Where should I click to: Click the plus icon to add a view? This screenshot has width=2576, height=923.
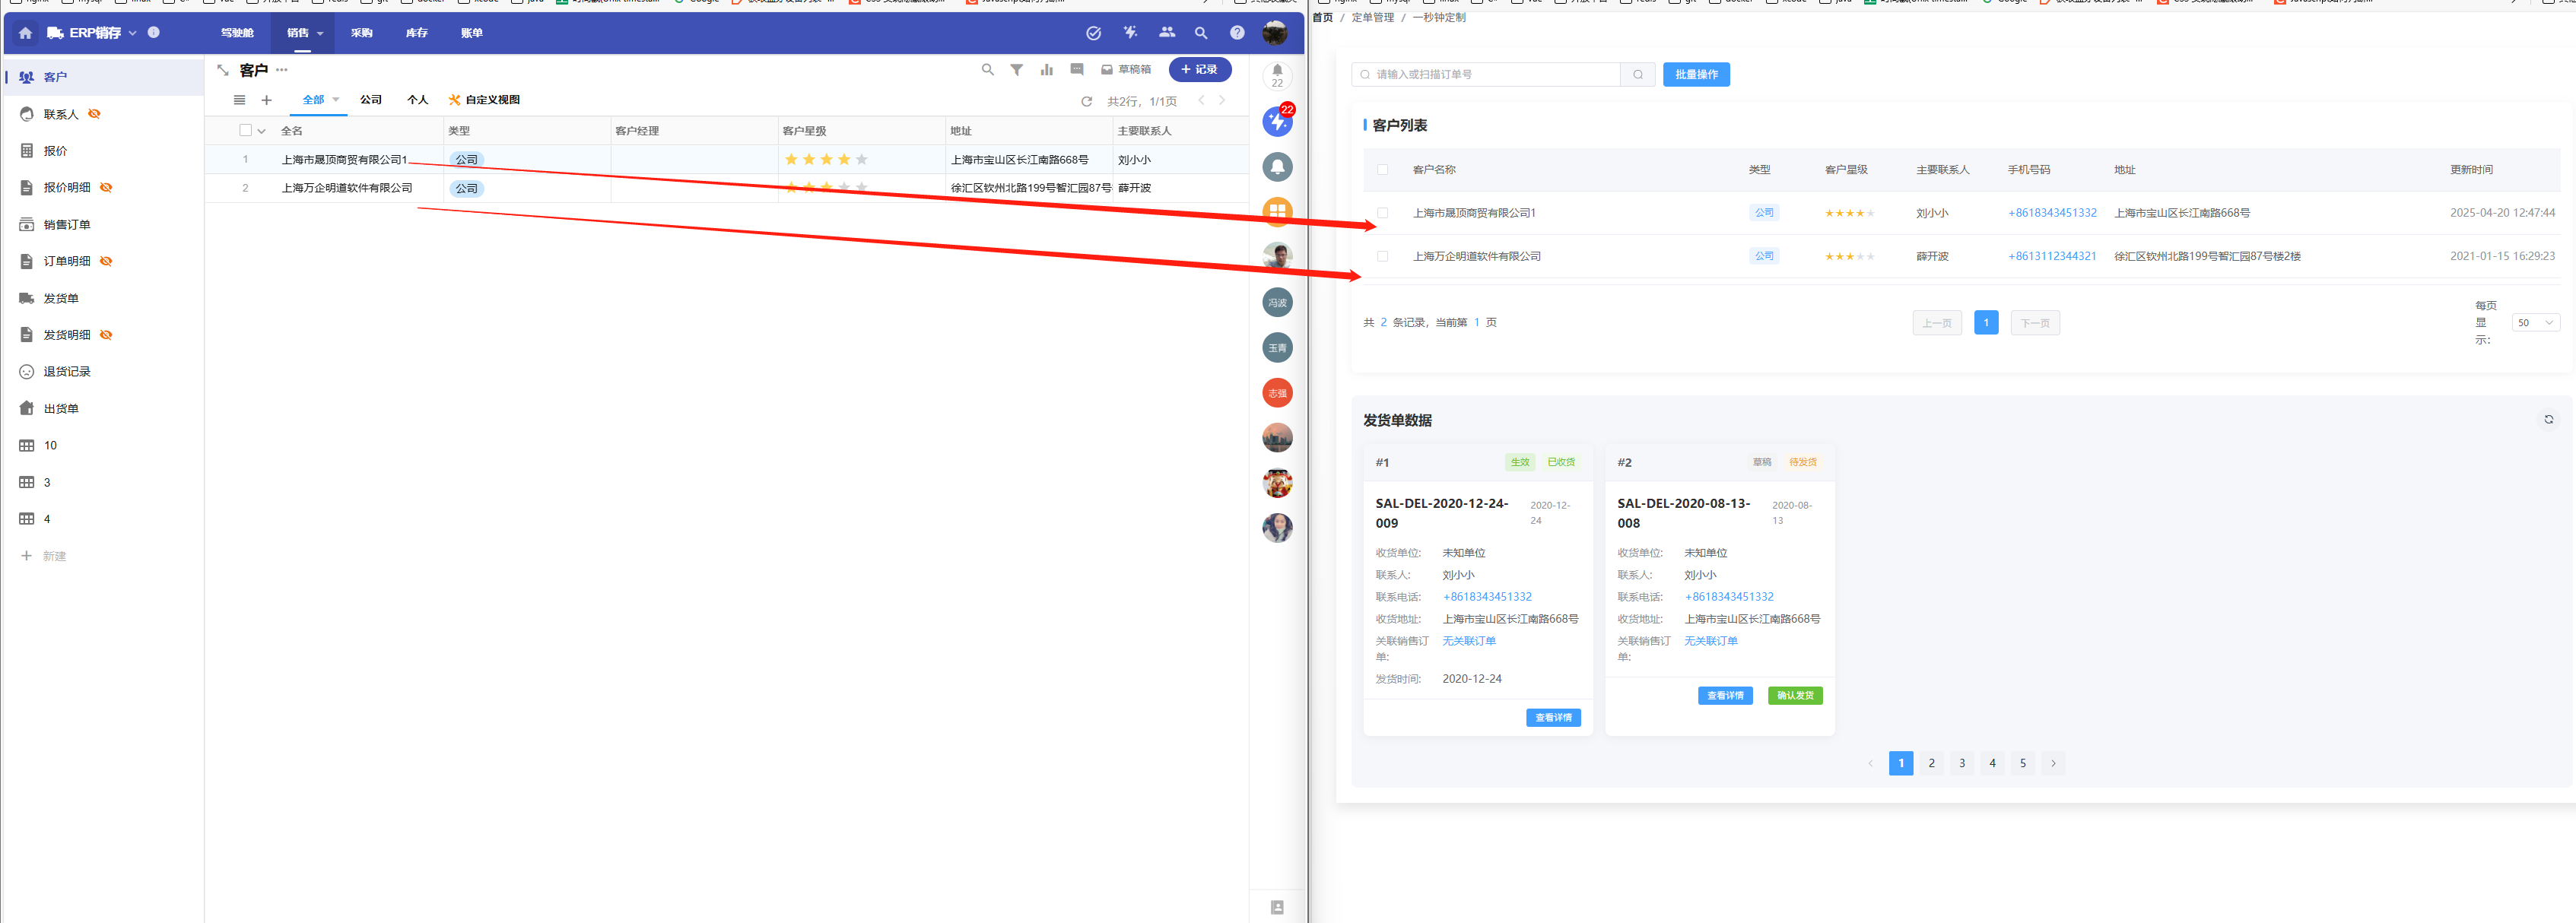pos(266,100)
